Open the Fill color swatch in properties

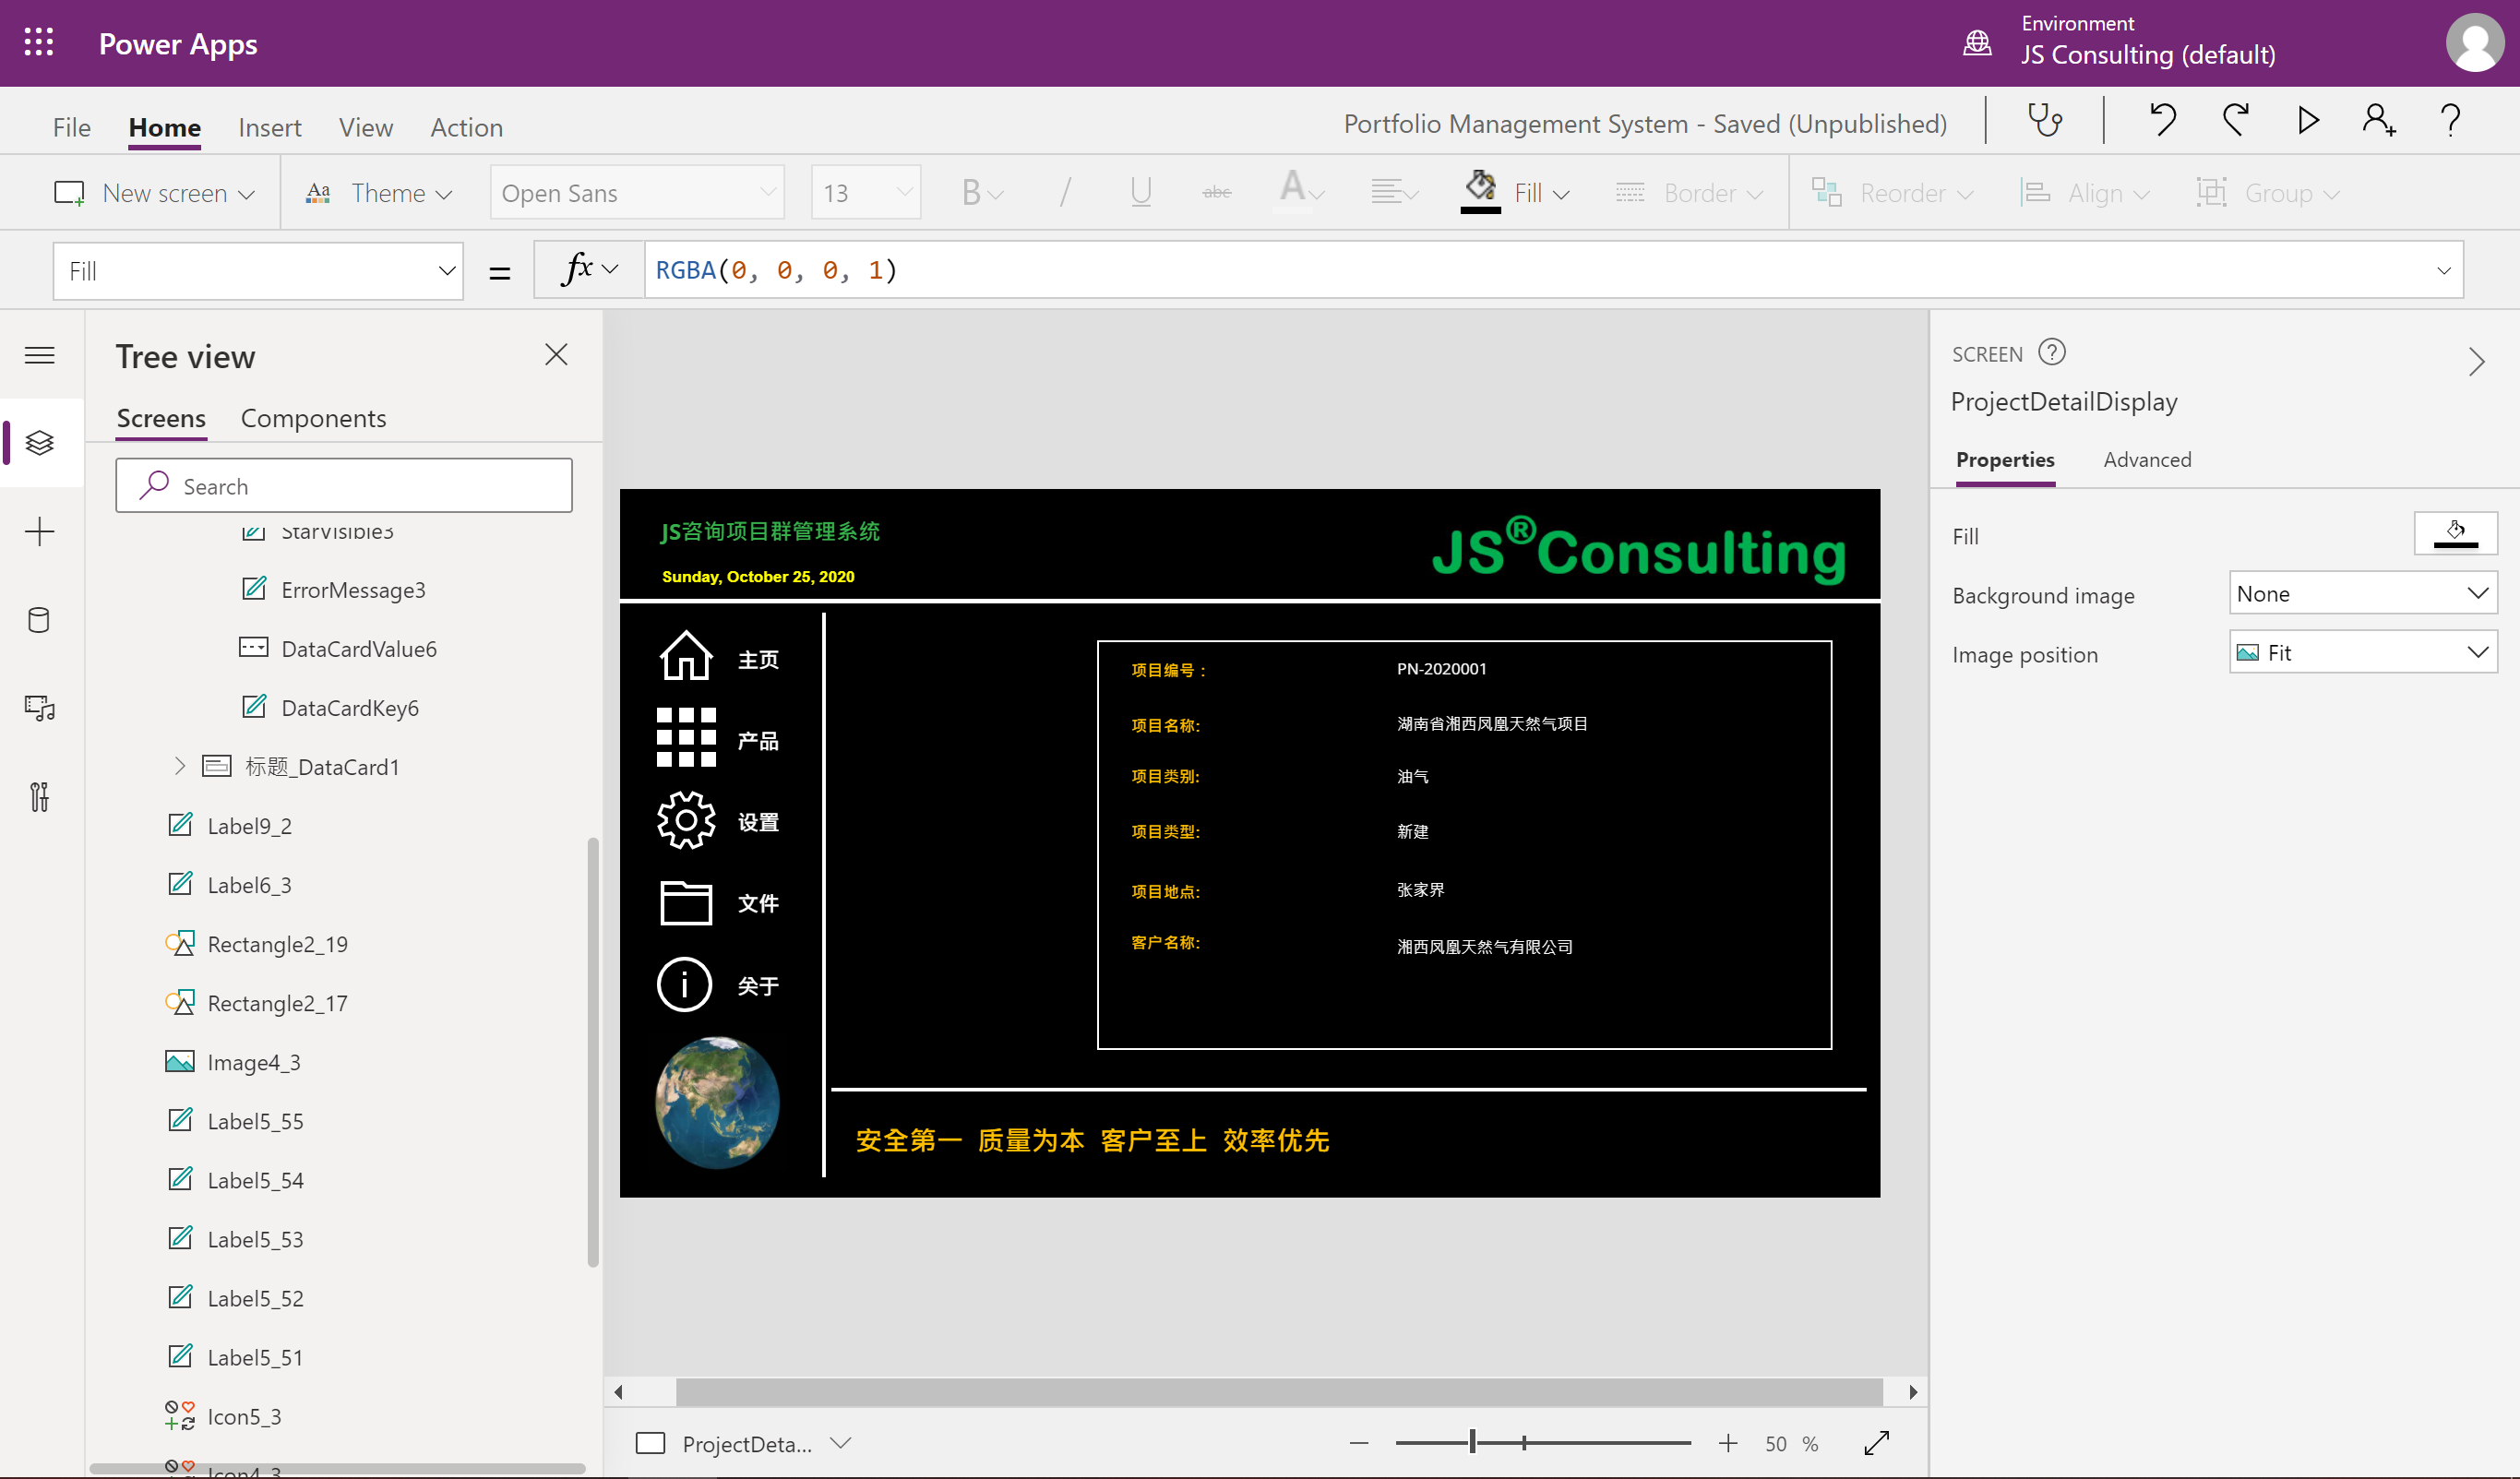tap(2455, 533)
